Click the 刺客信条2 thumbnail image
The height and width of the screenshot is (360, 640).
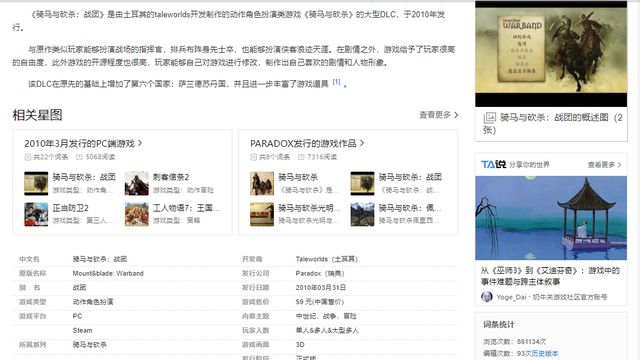tap(136, 184)
